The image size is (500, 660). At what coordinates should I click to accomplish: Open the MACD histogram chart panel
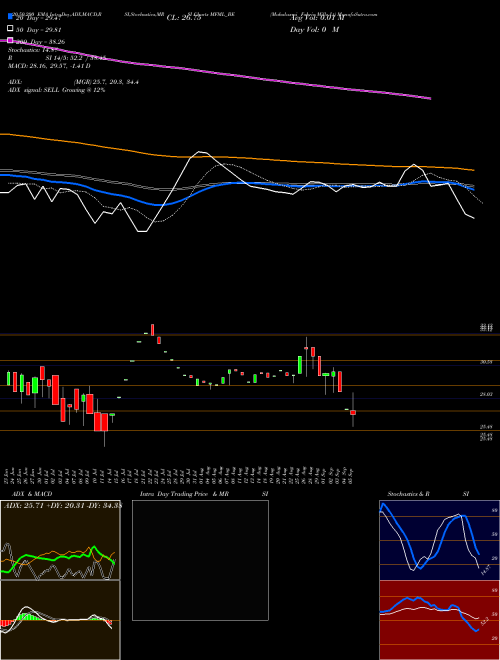60,620
